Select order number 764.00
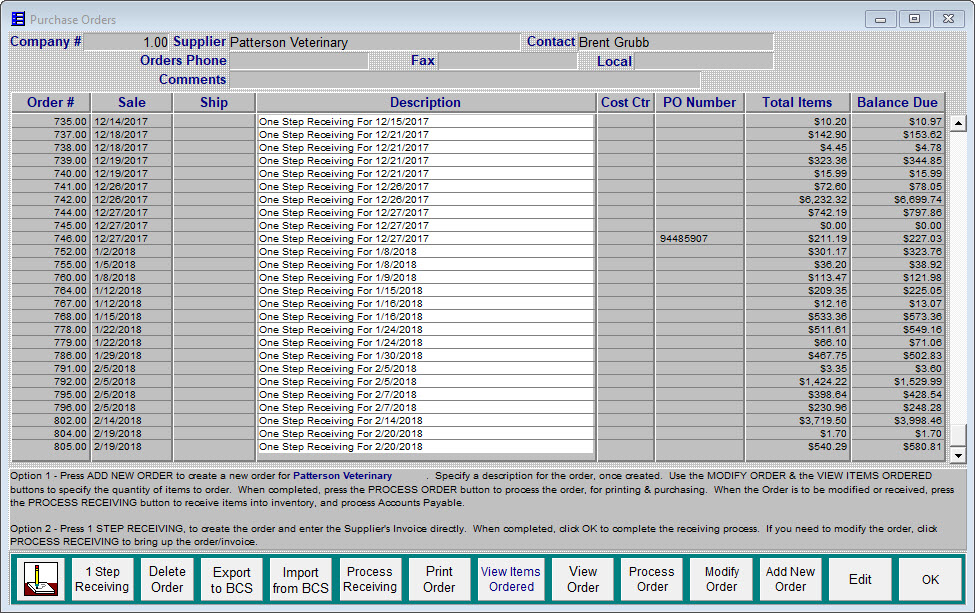This screenshot has width=975, height=613. (51, 291)
